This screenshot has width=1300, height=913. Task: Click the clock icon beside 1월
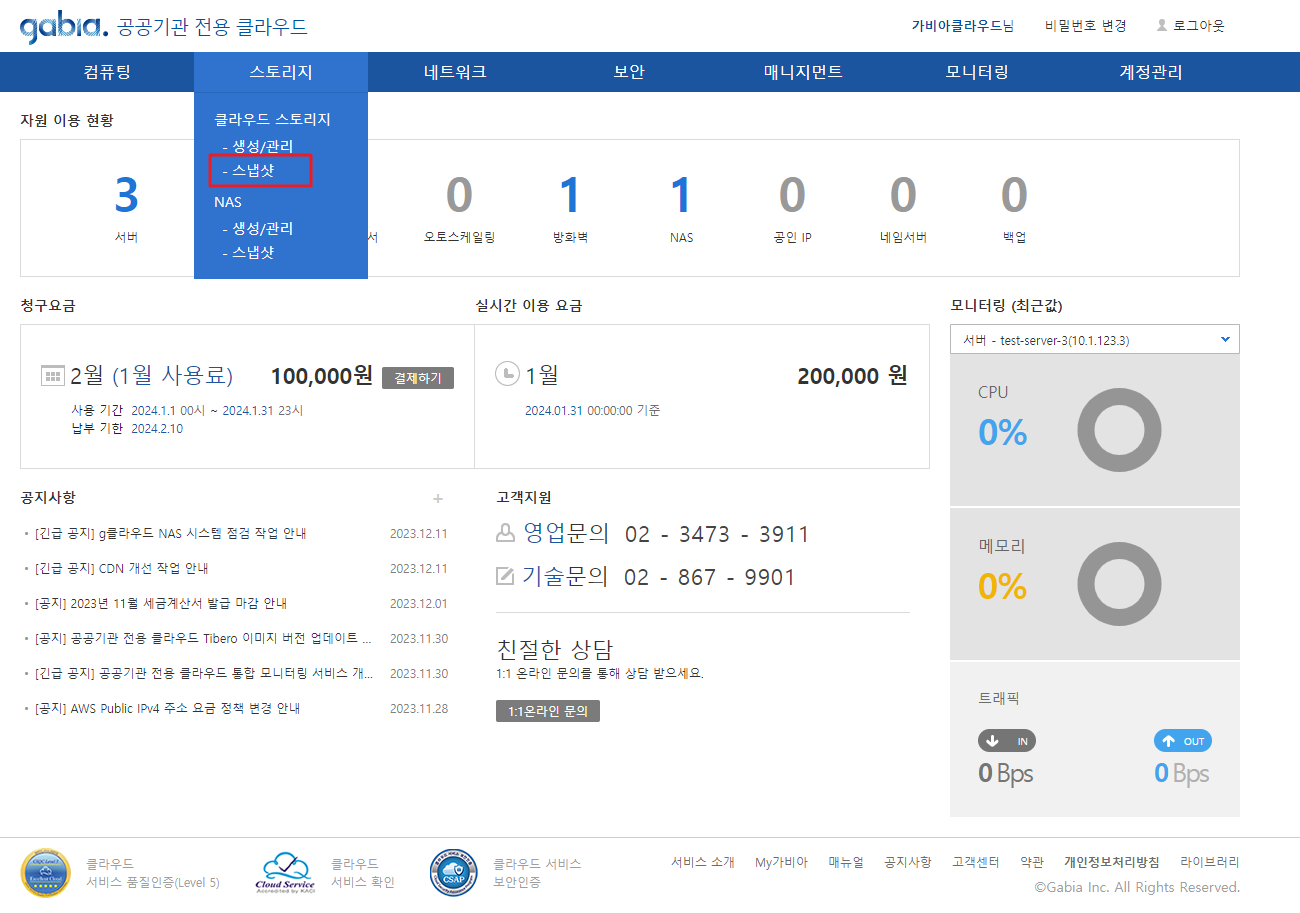pos(507,374)
